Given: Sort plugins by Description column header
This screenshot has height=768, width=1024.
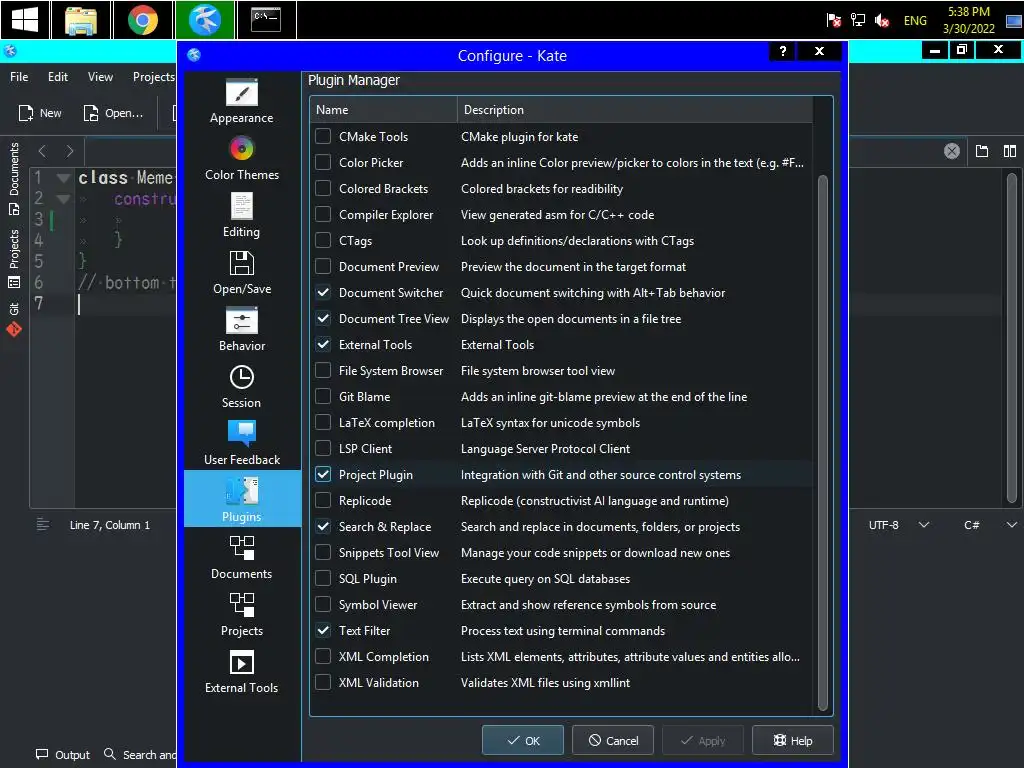Looking at the screenshot, I should point(635,110).
